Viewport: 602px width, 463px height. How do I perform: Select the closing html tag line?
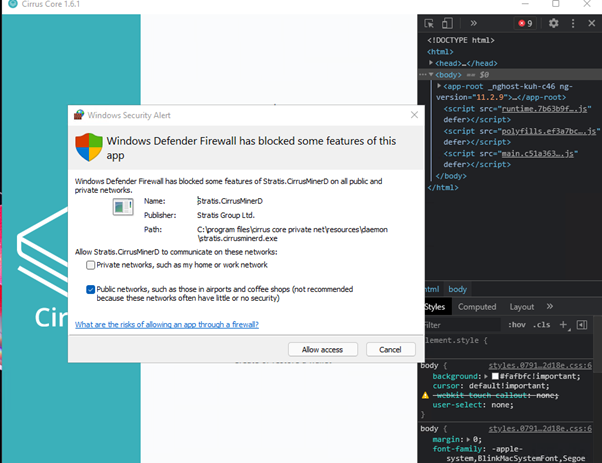click(443, 187)
